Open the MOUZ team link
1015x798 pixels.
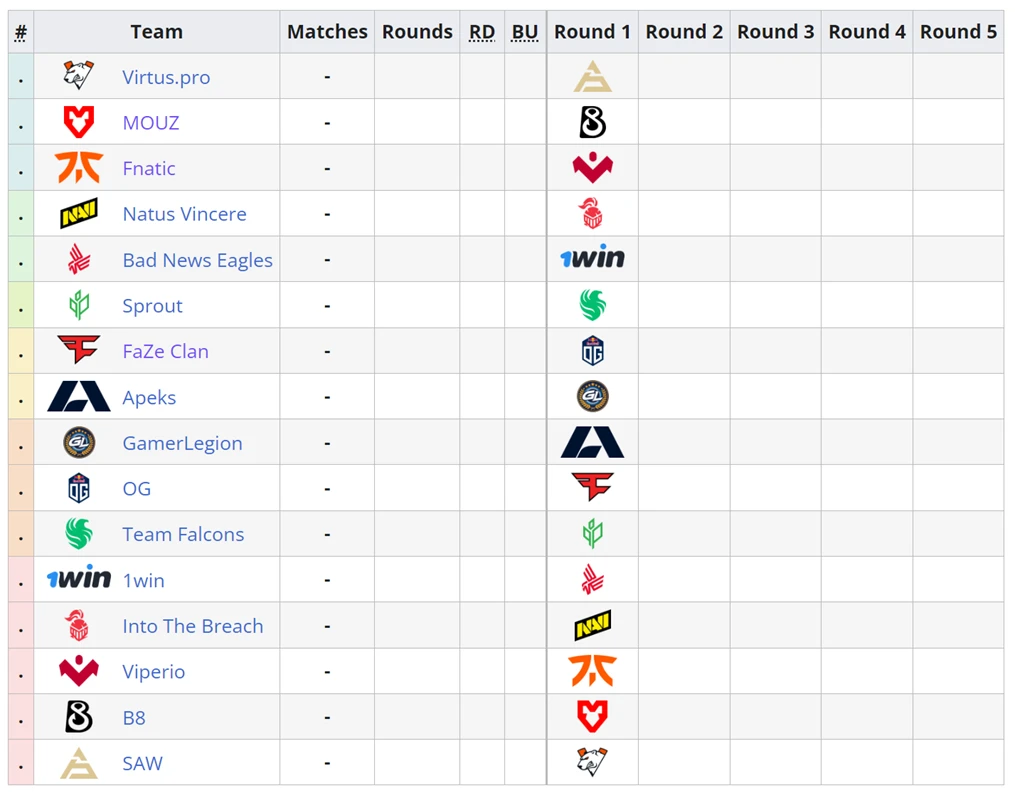coord(151,122)
